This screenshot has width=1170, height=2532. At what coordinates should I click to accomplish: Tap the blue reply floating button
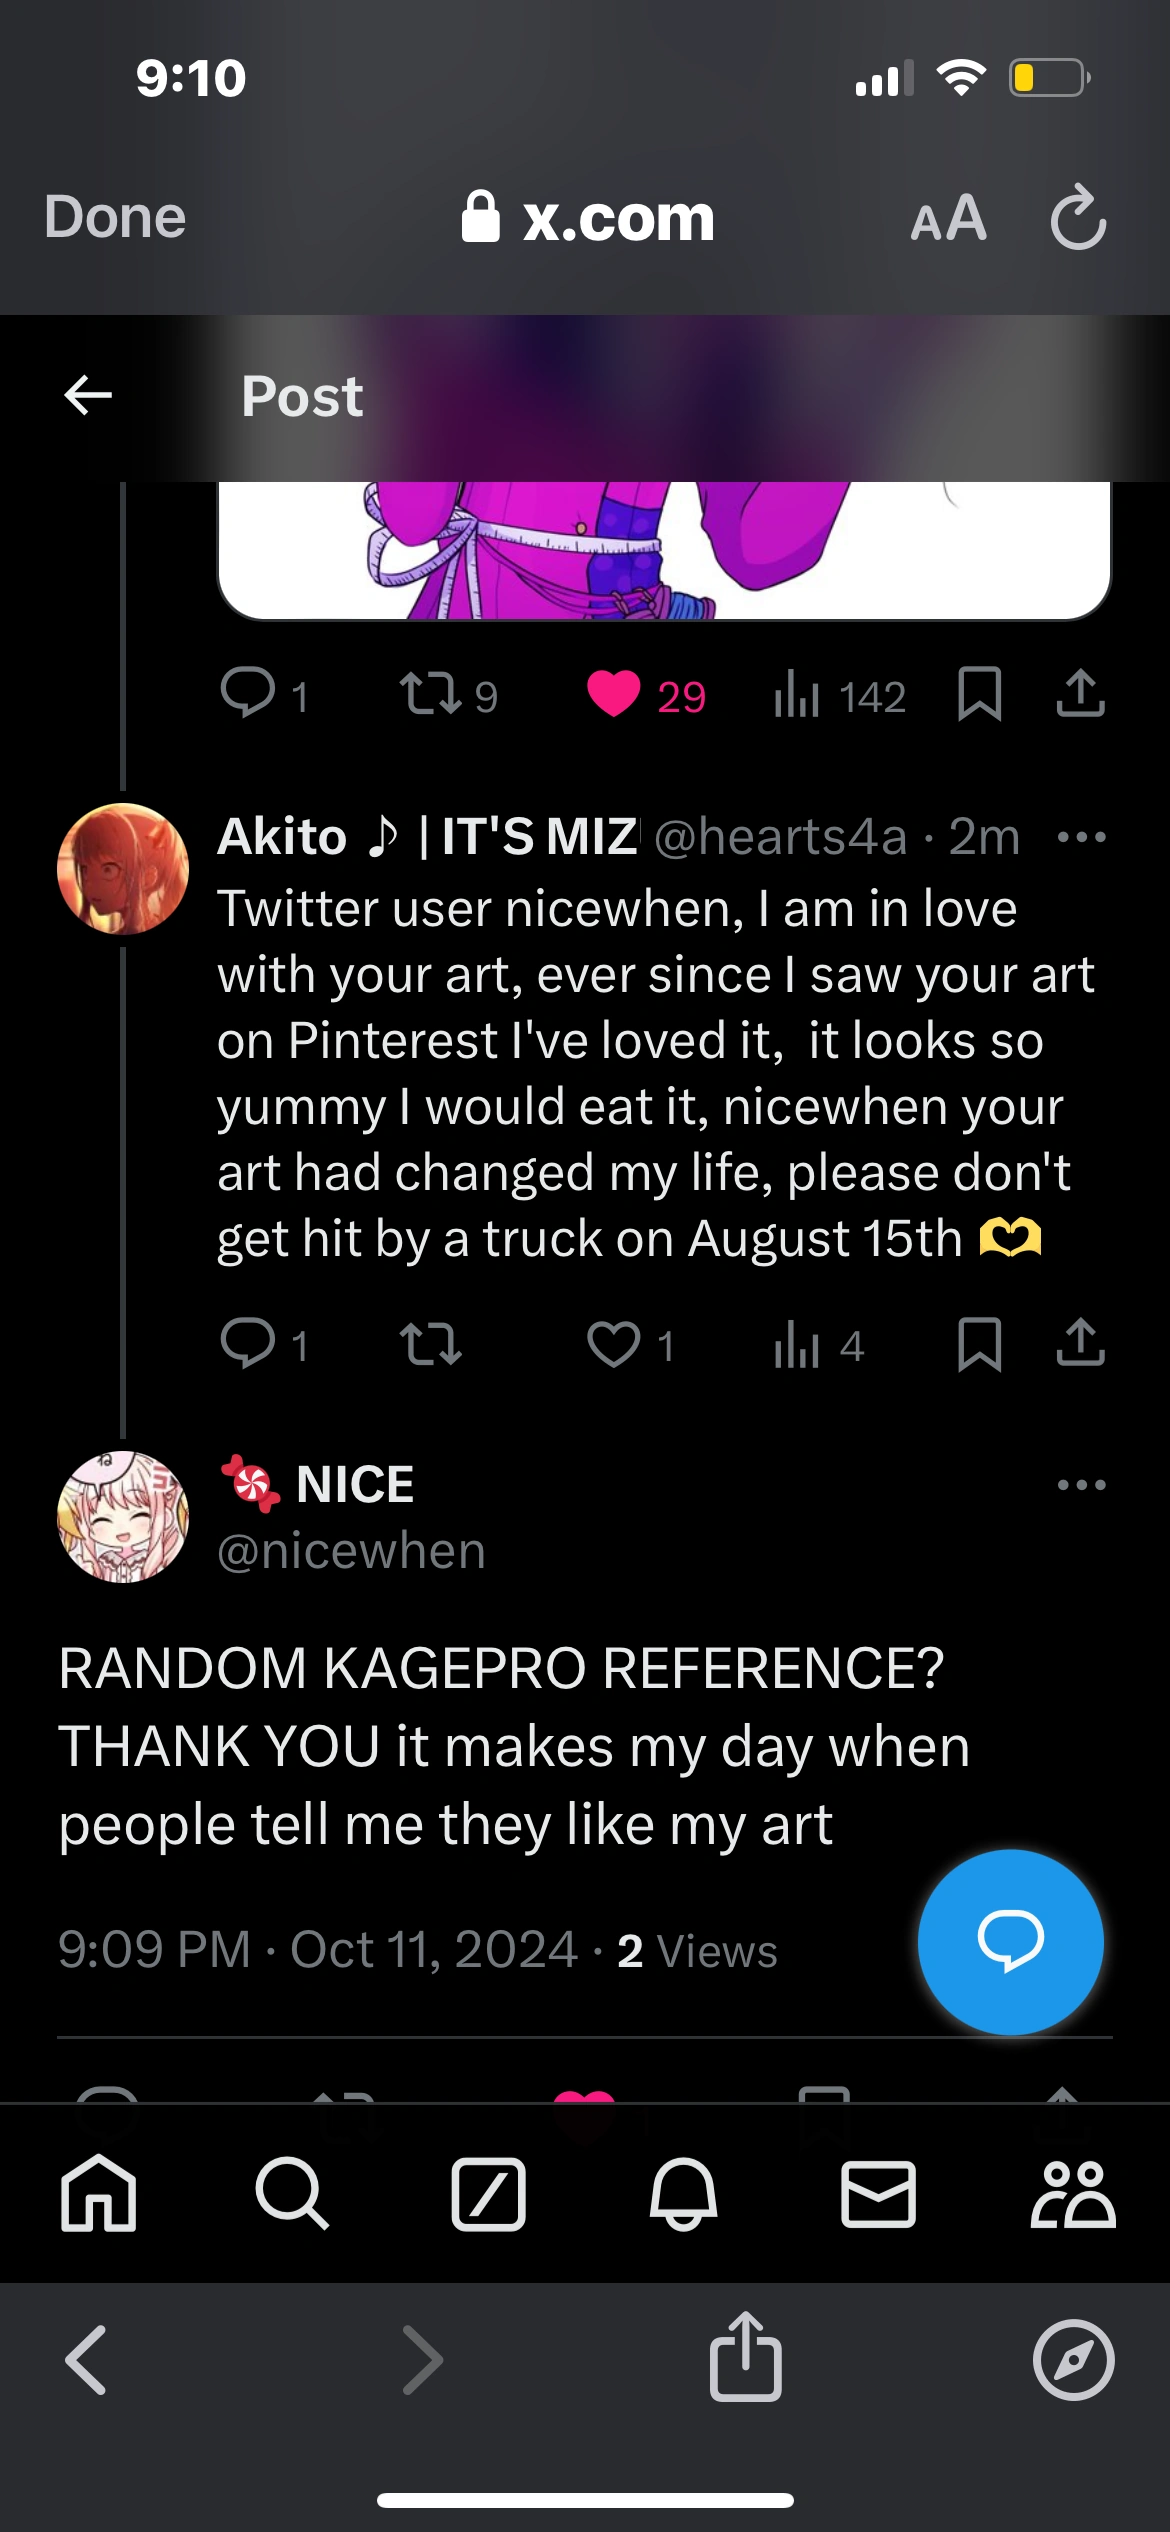click(x=1010, y=1941)
